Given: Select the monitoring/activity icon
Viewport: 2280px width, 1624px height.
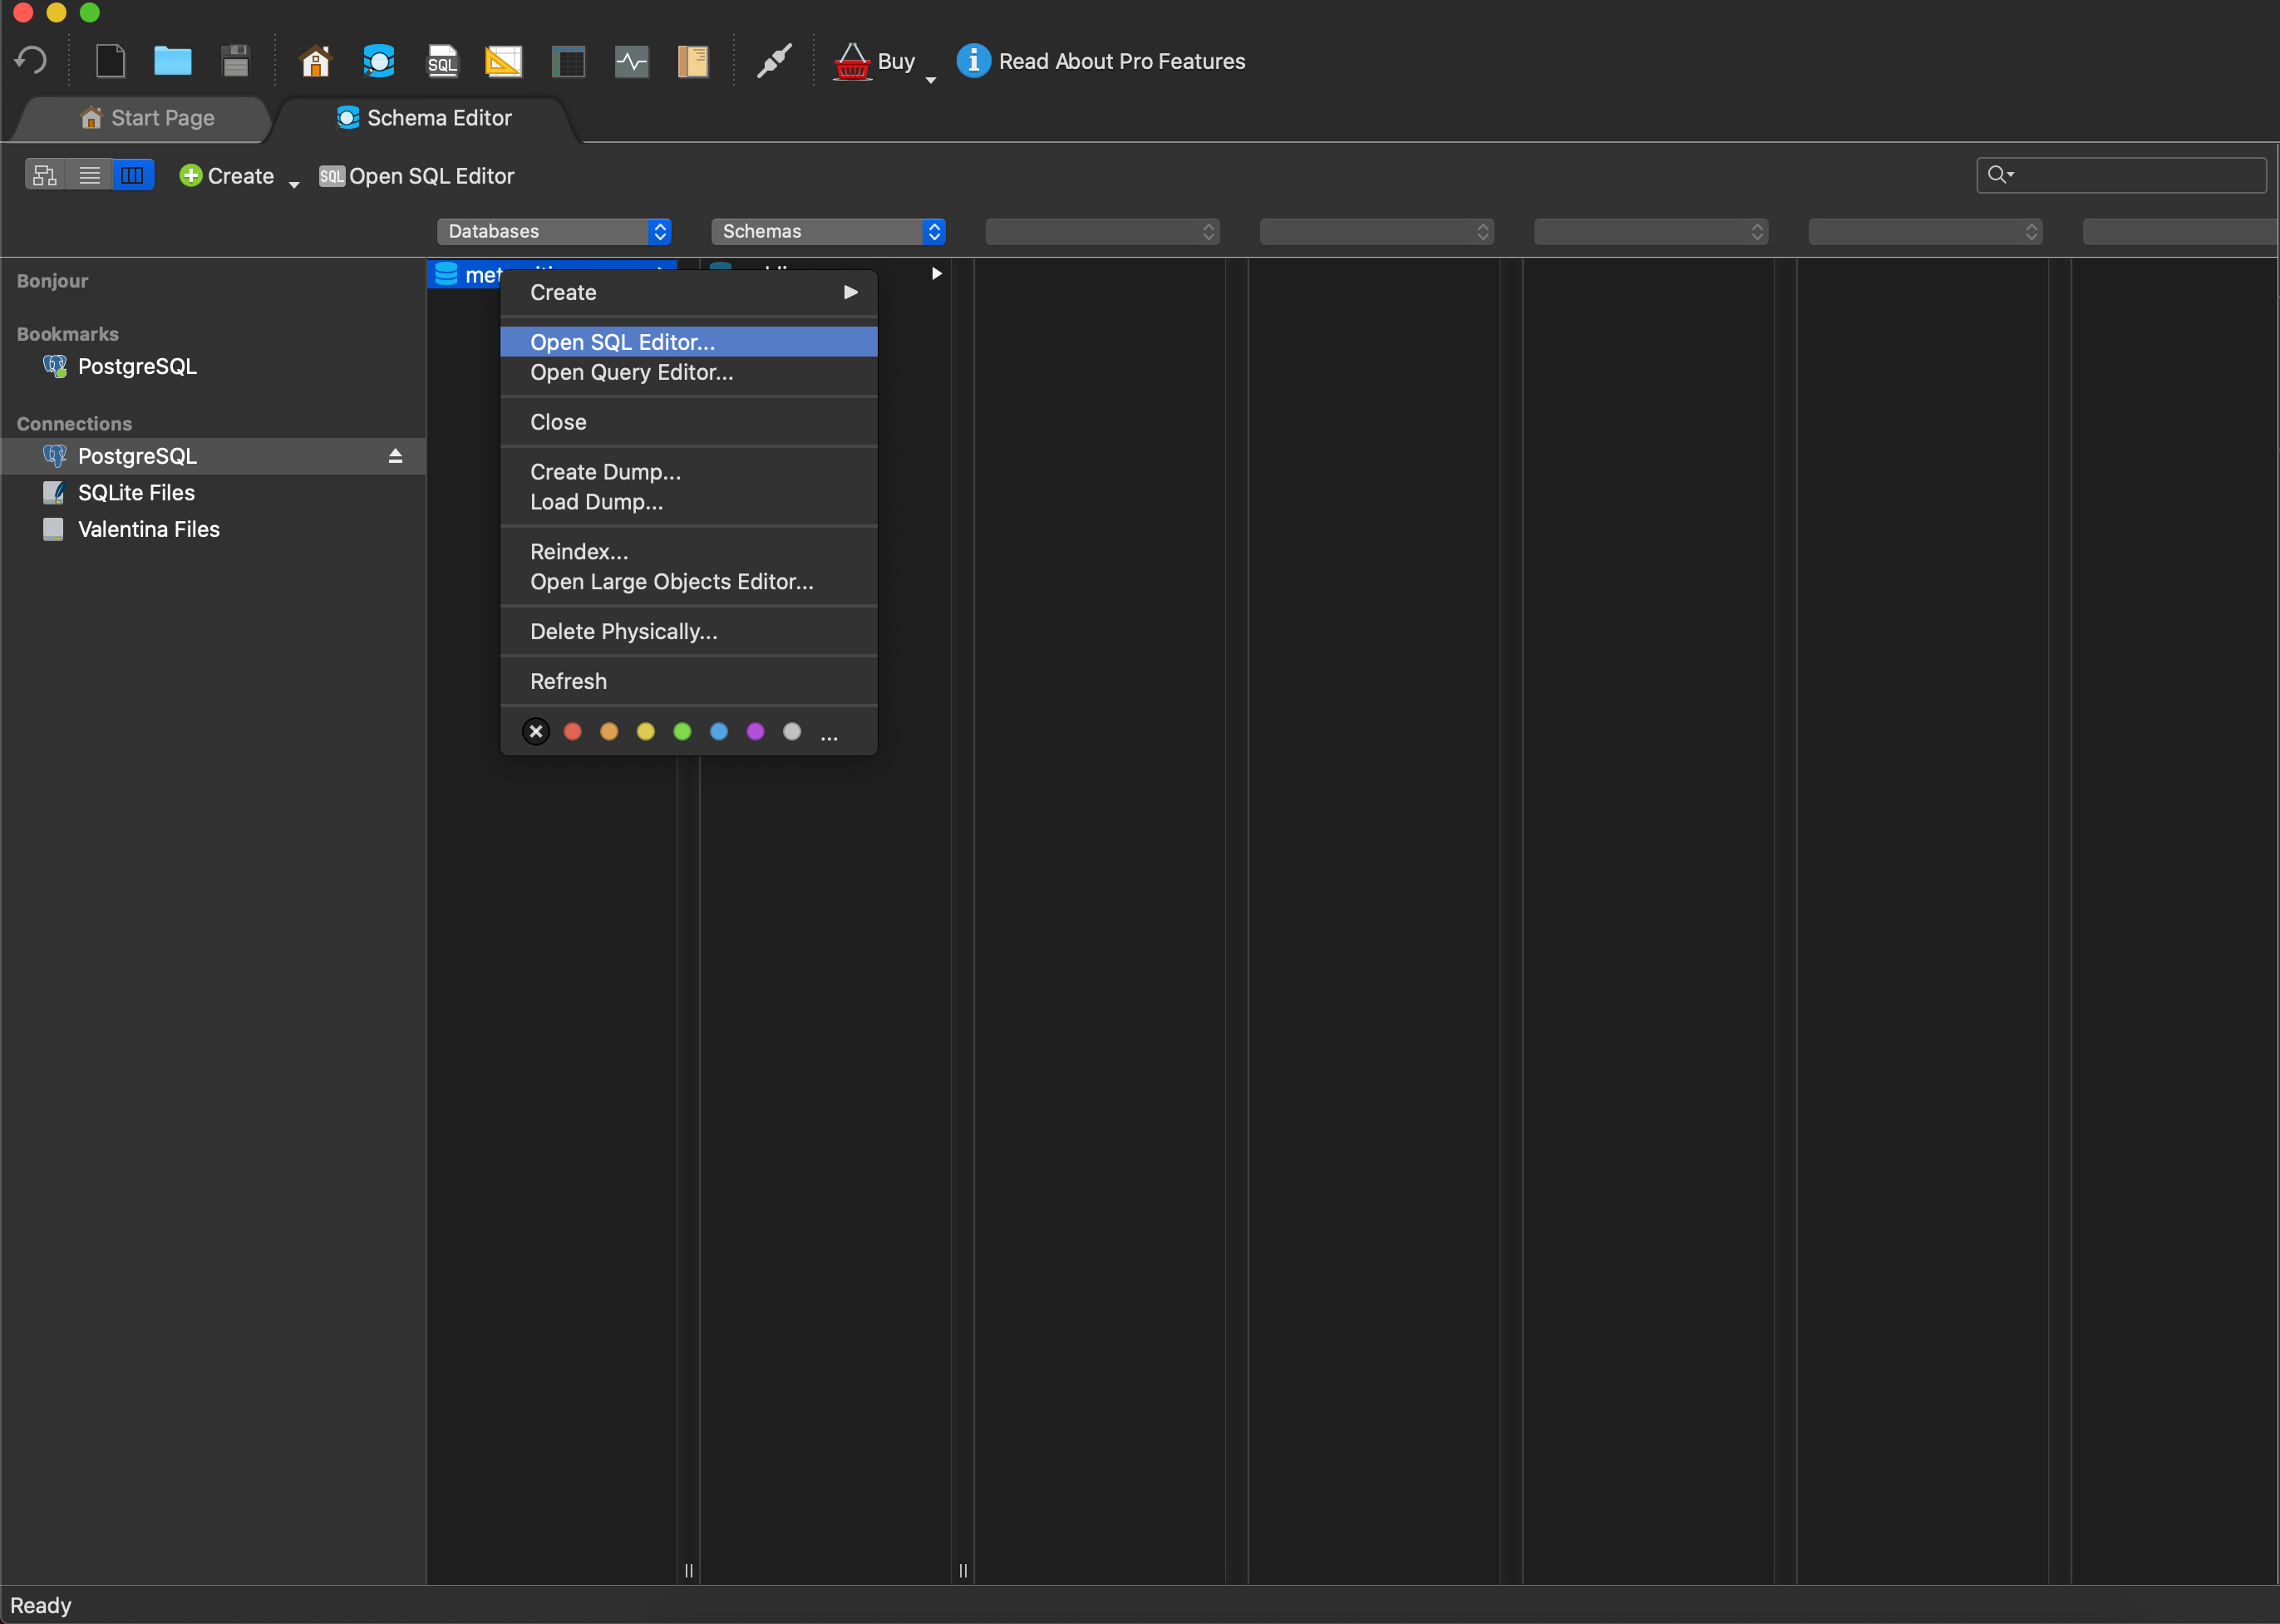Looking at the screenshot, I should [x=631, y=60].
